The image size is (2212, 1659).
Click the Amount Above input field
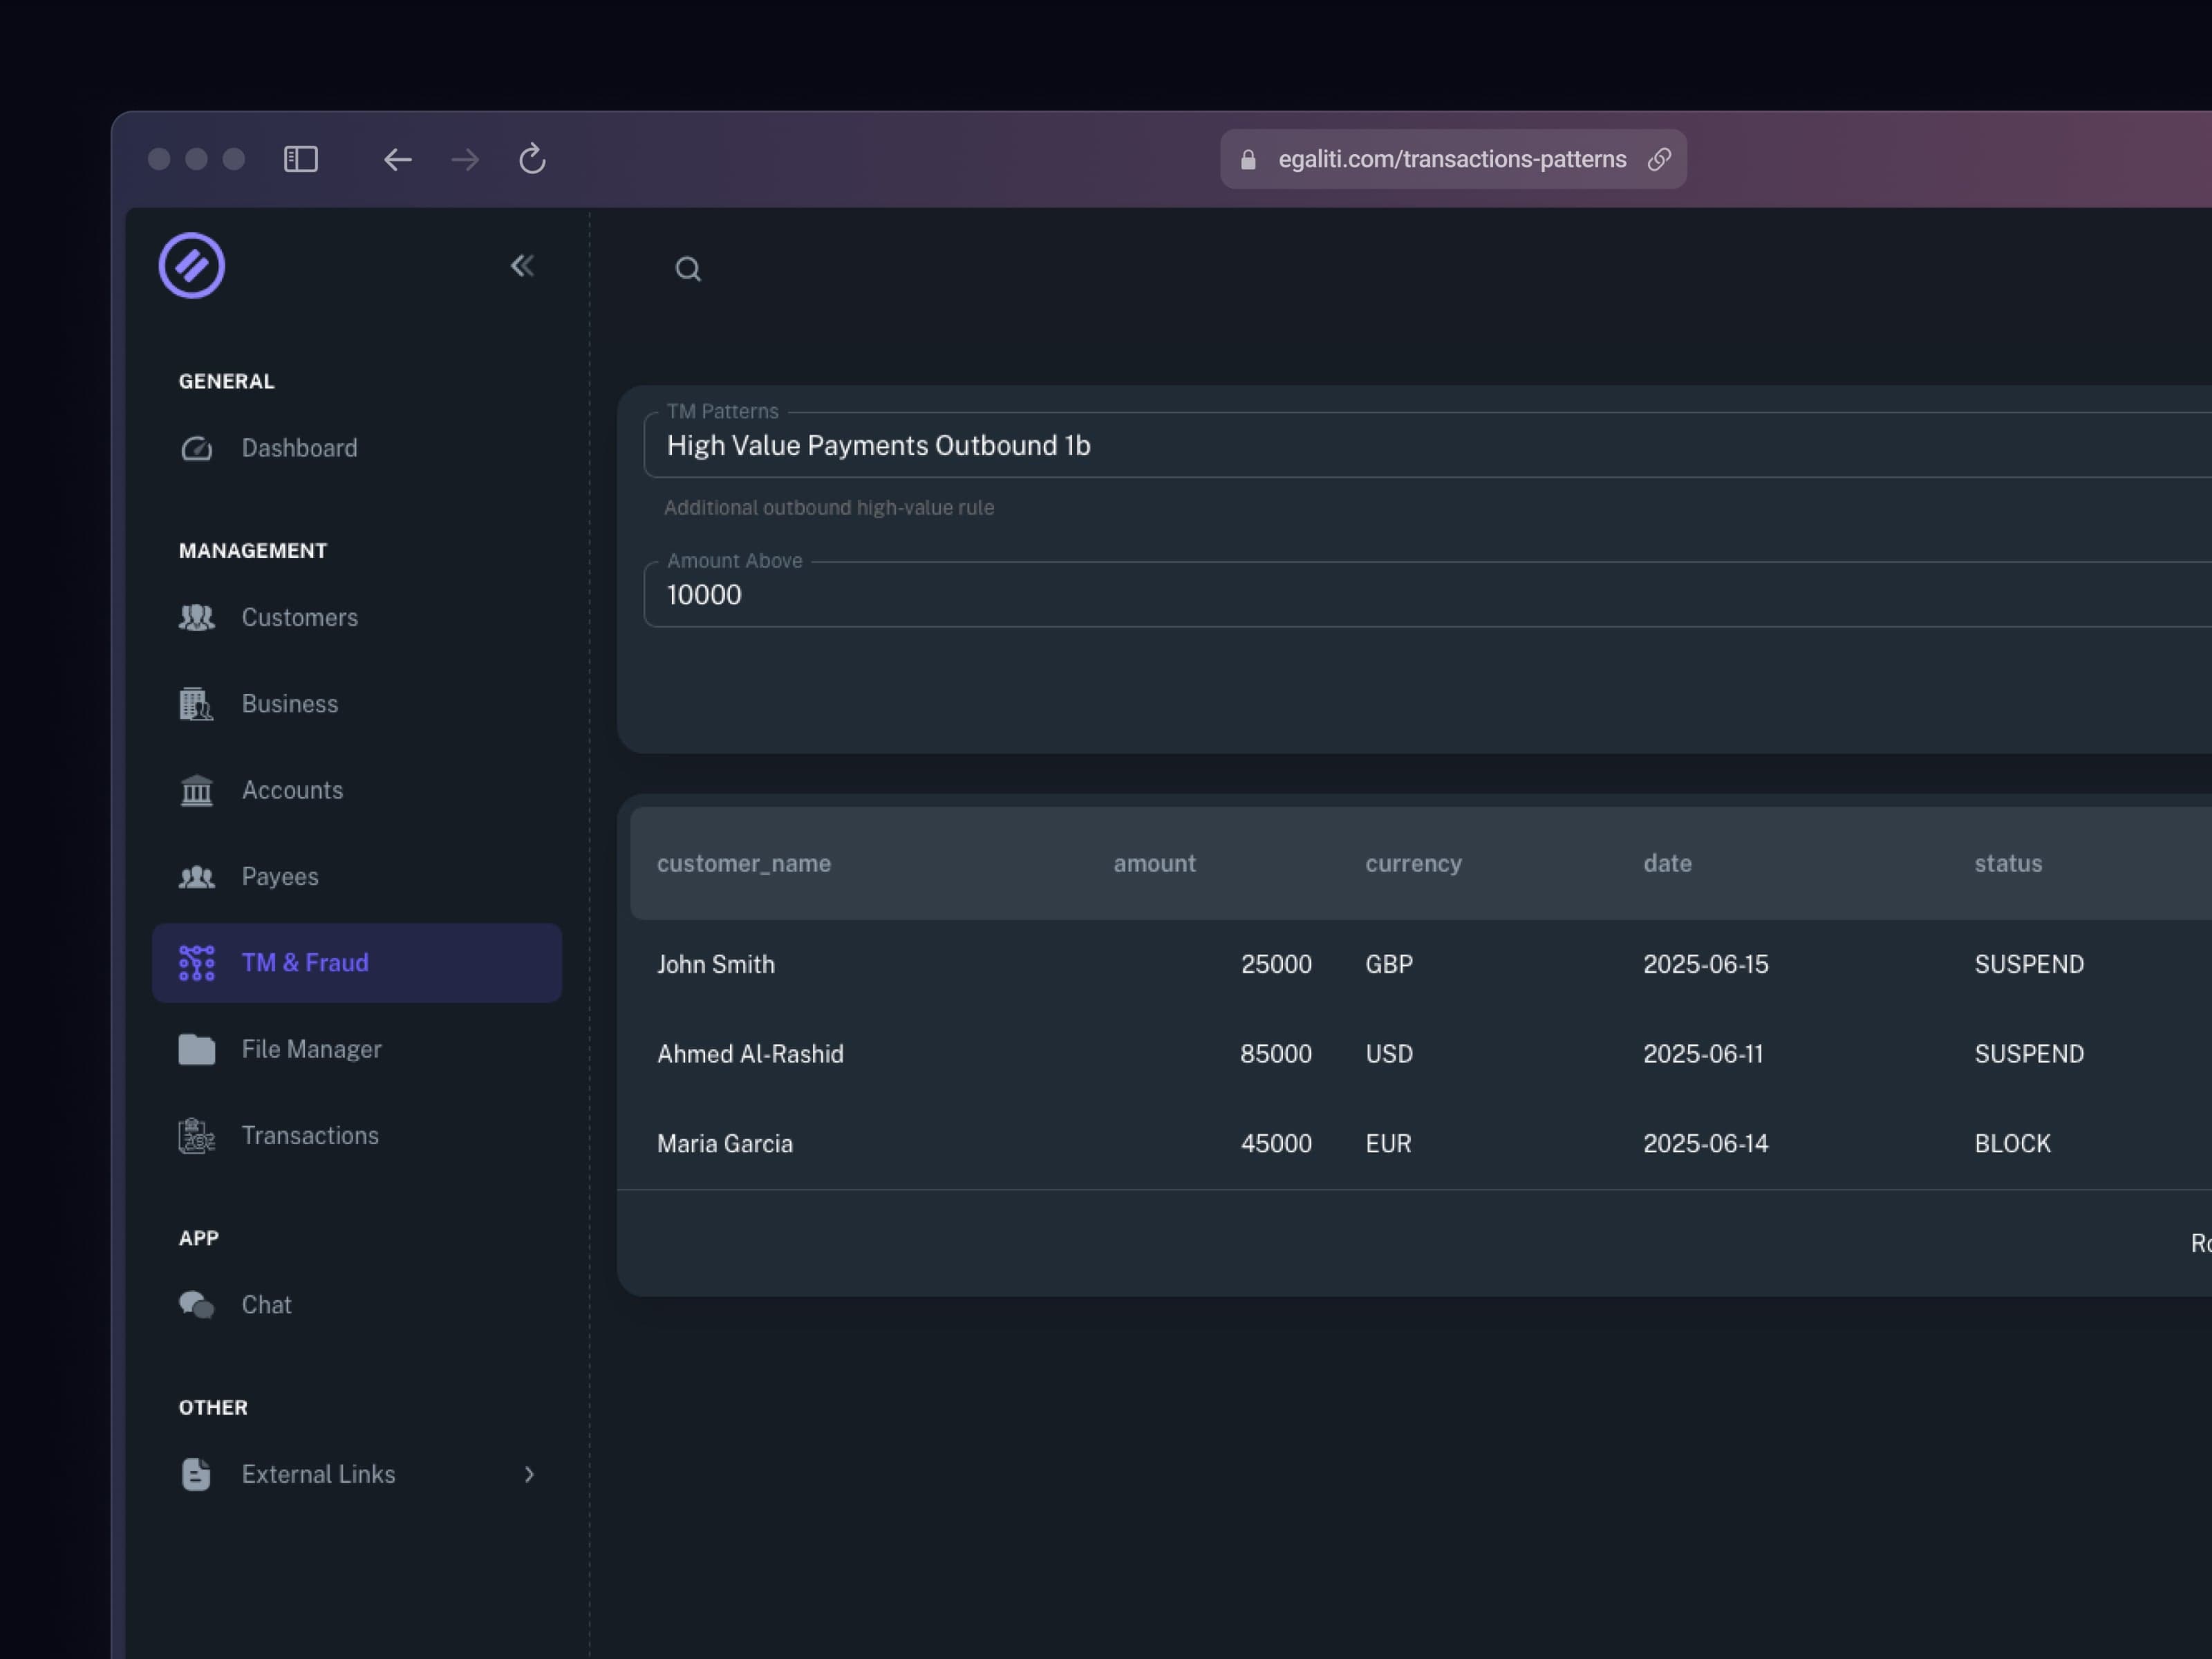point(1427,595)
